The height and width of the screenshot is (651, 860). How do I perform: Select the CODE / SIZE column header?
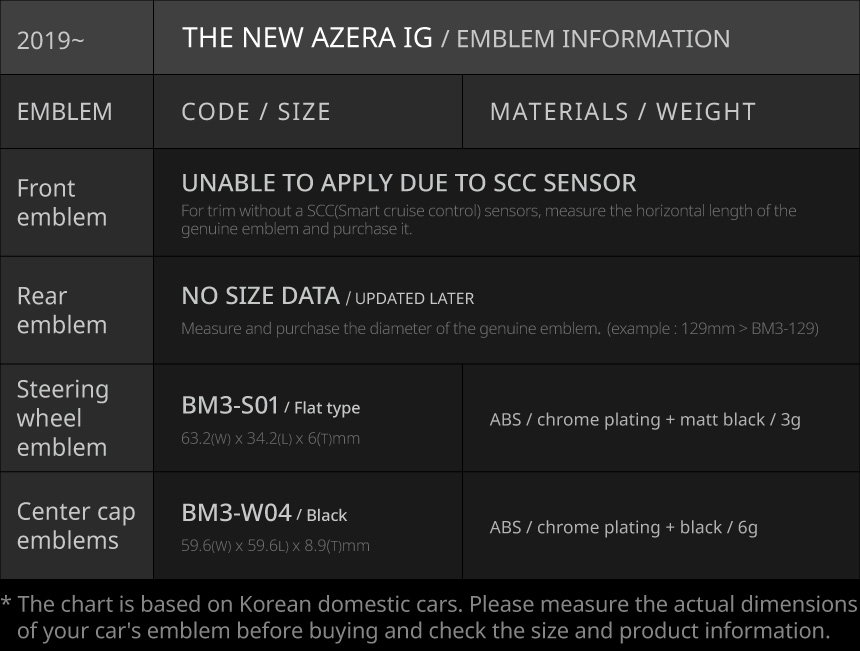(256, 112)
